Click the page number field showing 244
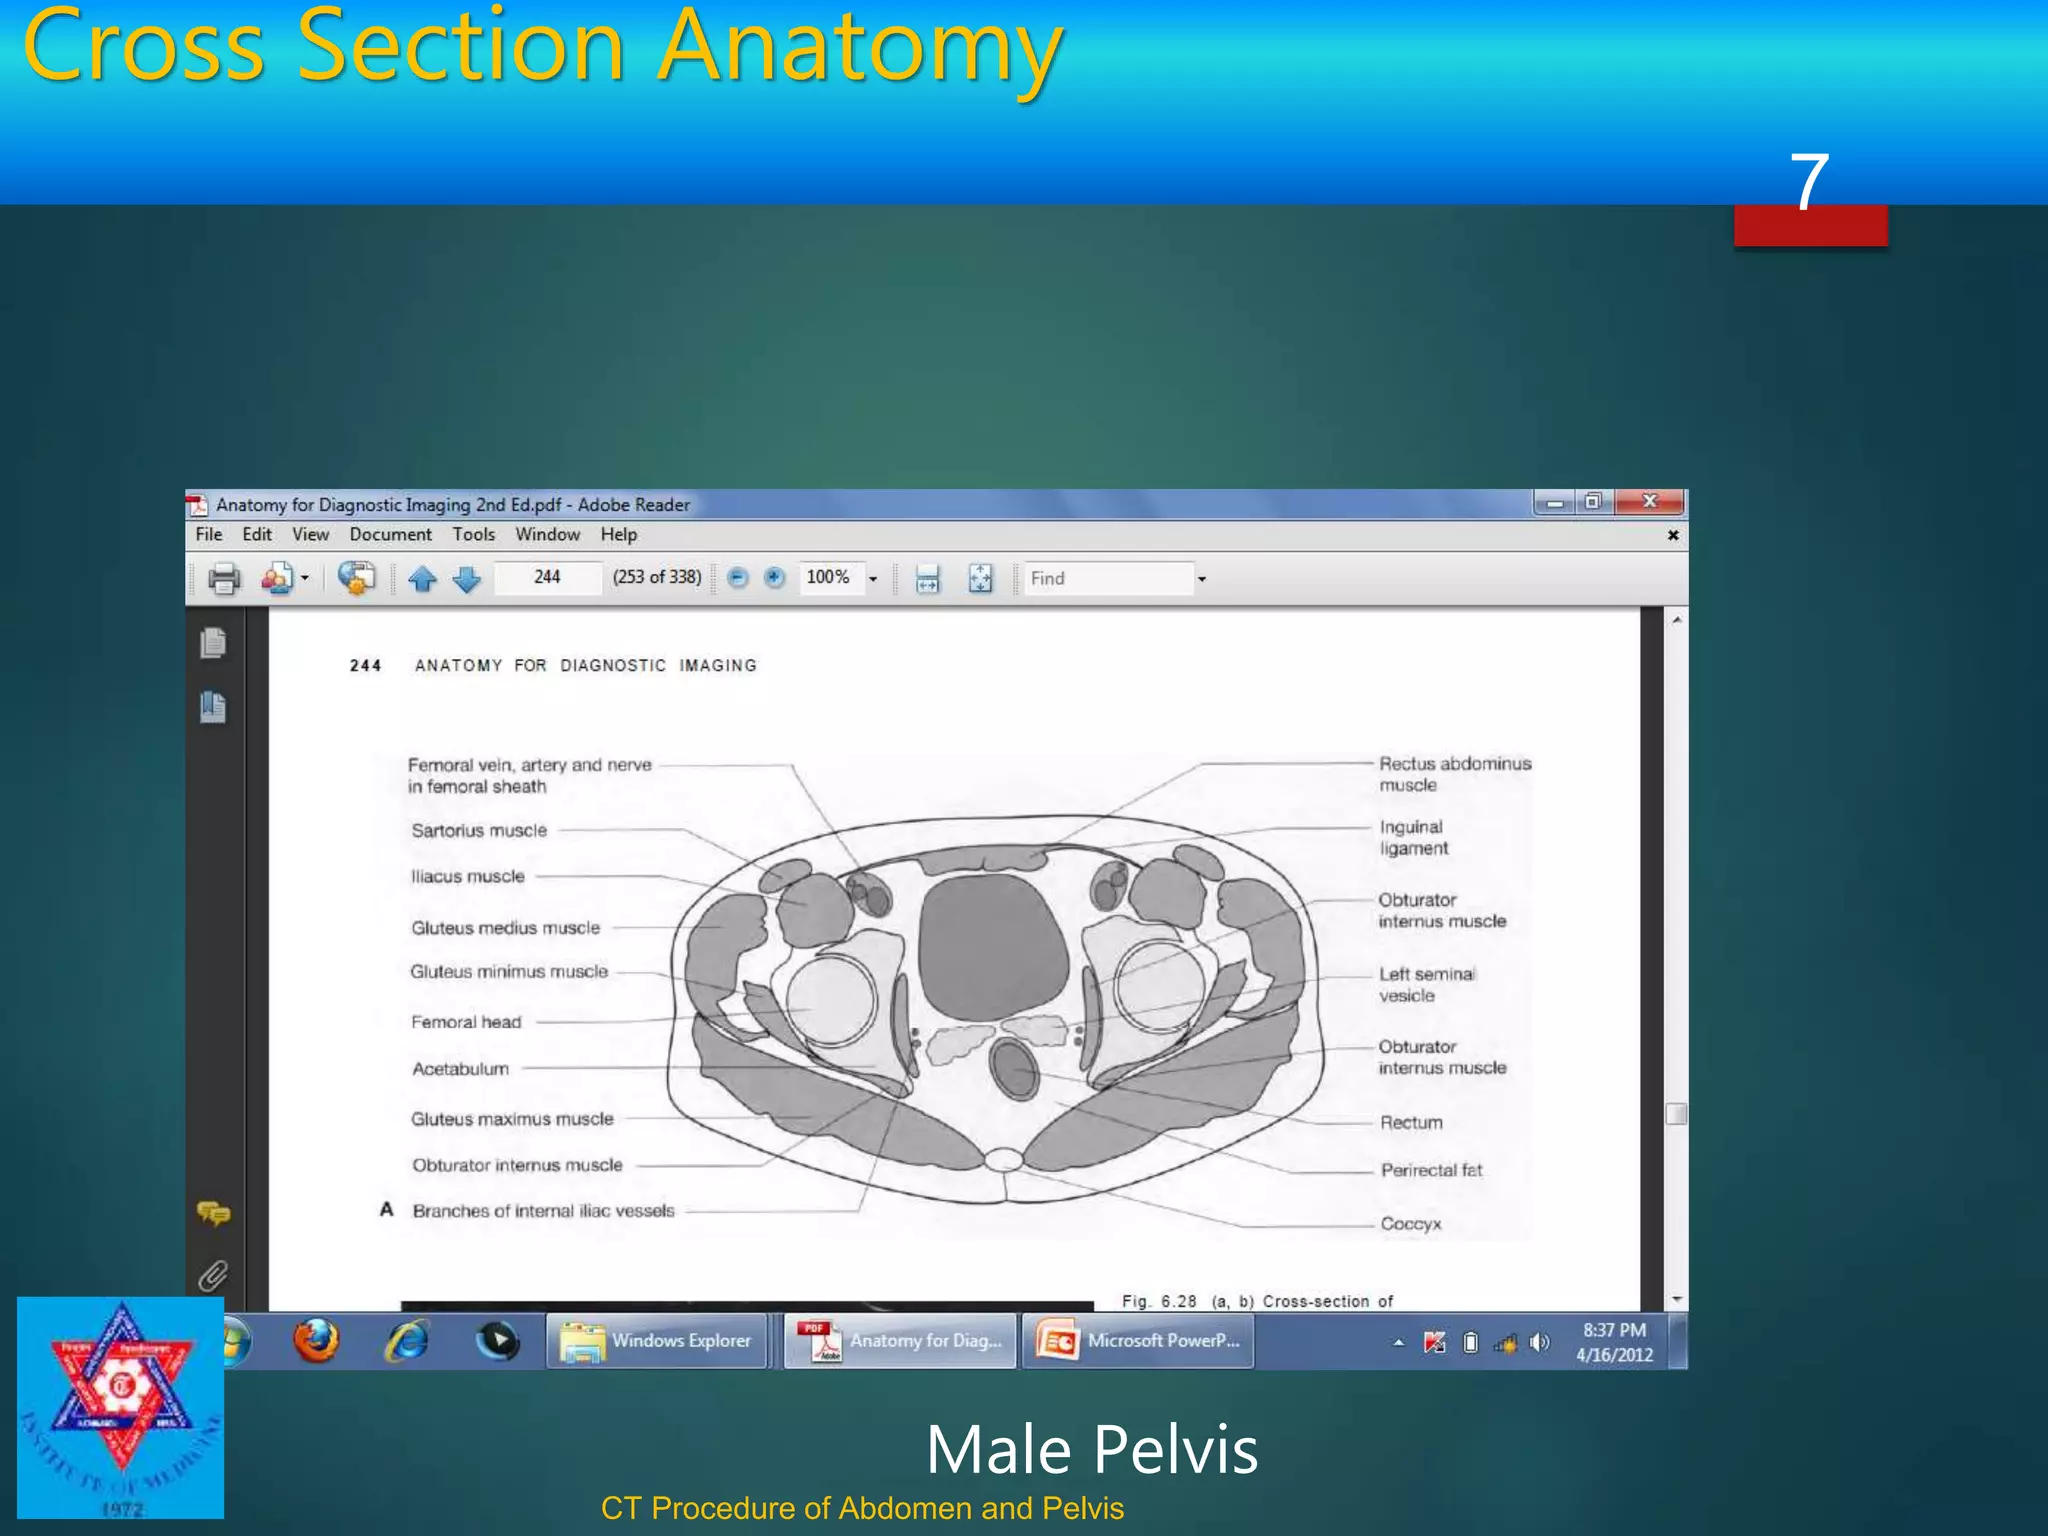The height and width of the screenshot is (1536, 2048). click(x=548, y=577)
